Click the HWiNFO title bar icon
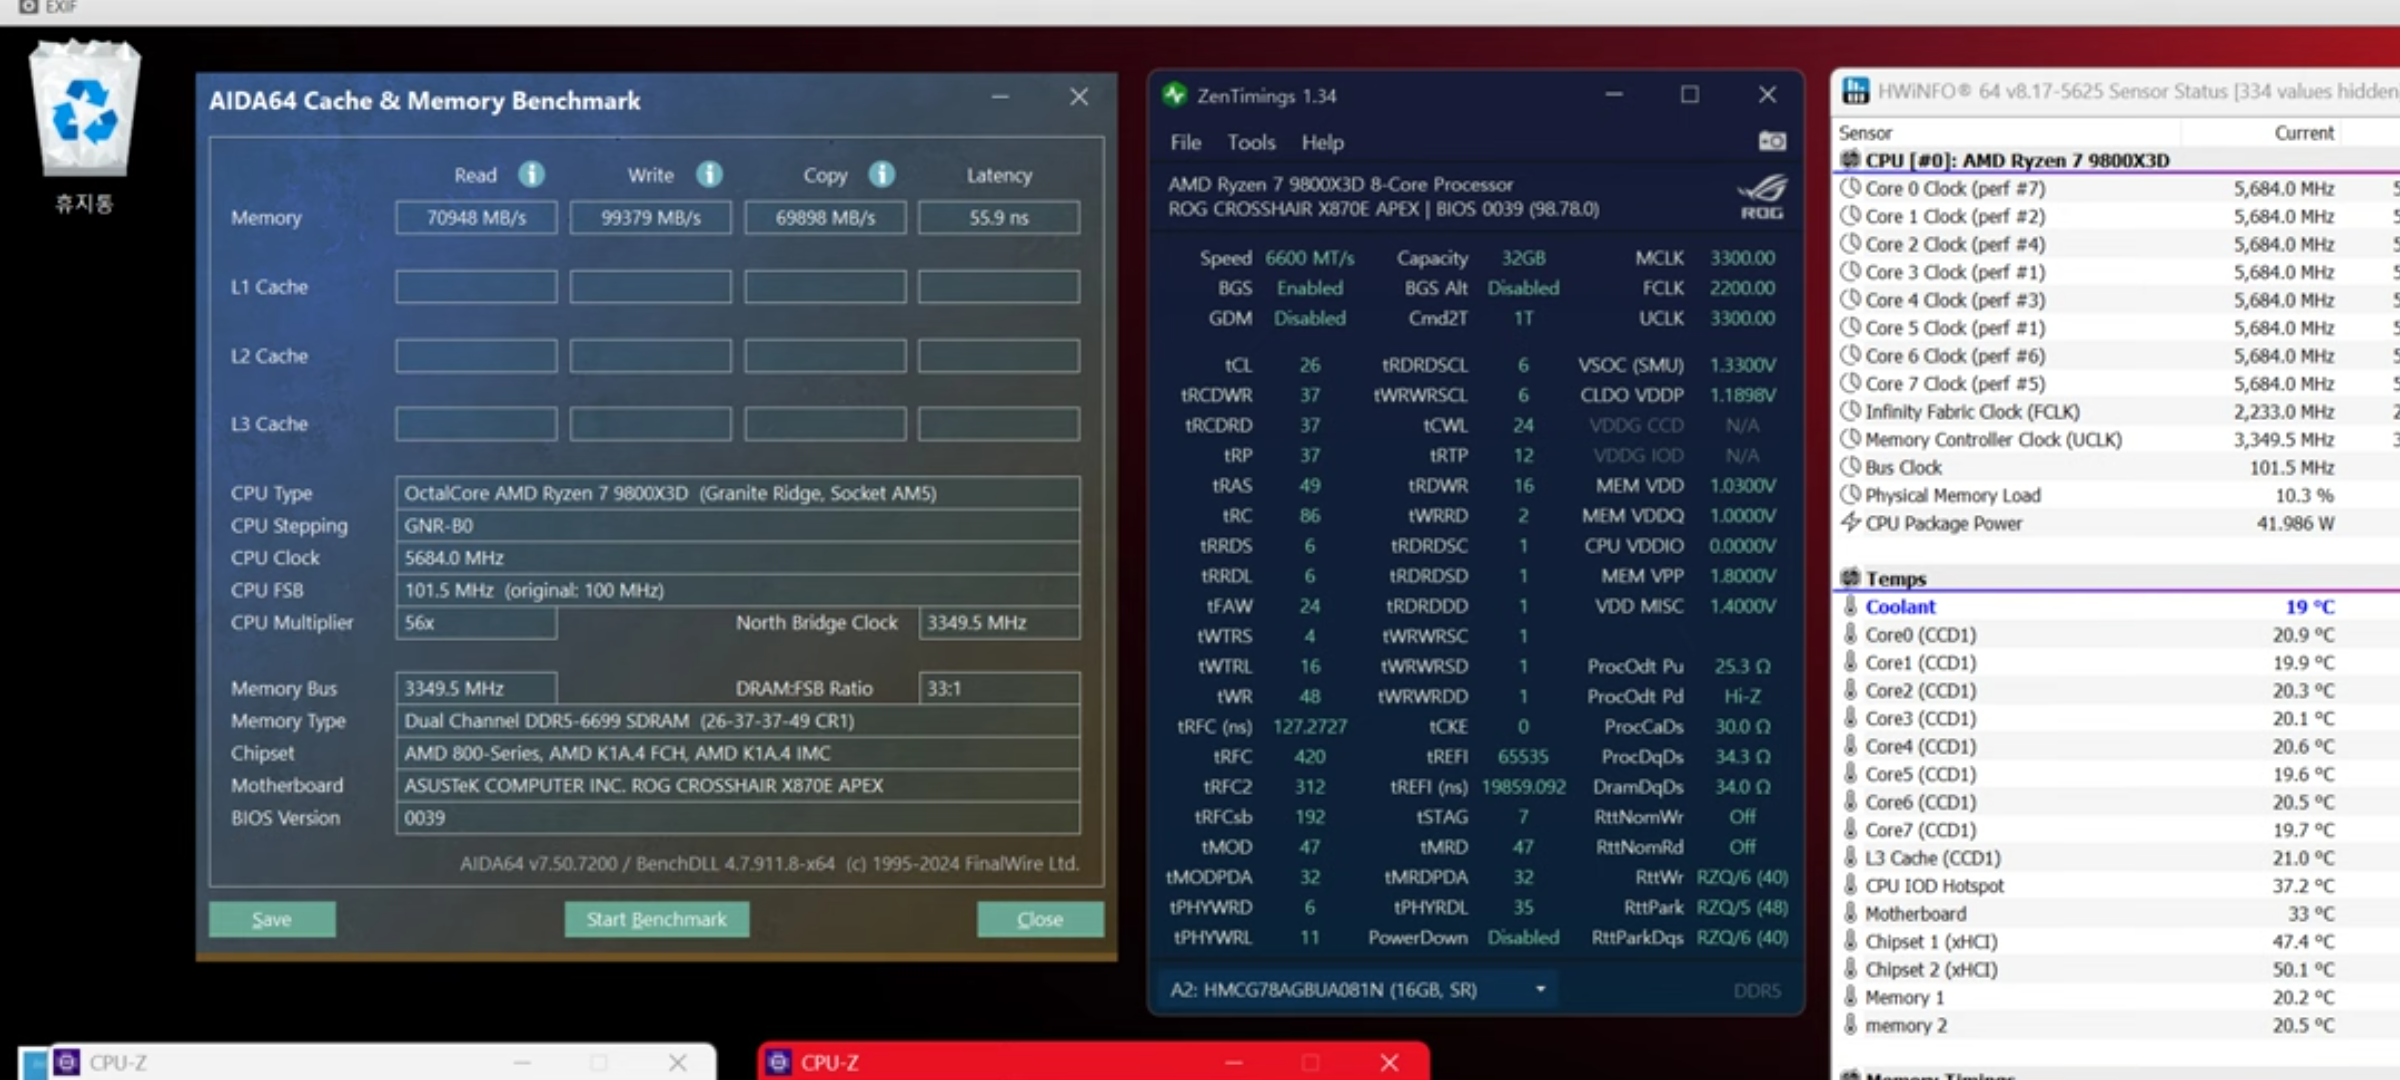Screen dimensions: 2400x1080 pyautogui.click(x=1856, y=91)
